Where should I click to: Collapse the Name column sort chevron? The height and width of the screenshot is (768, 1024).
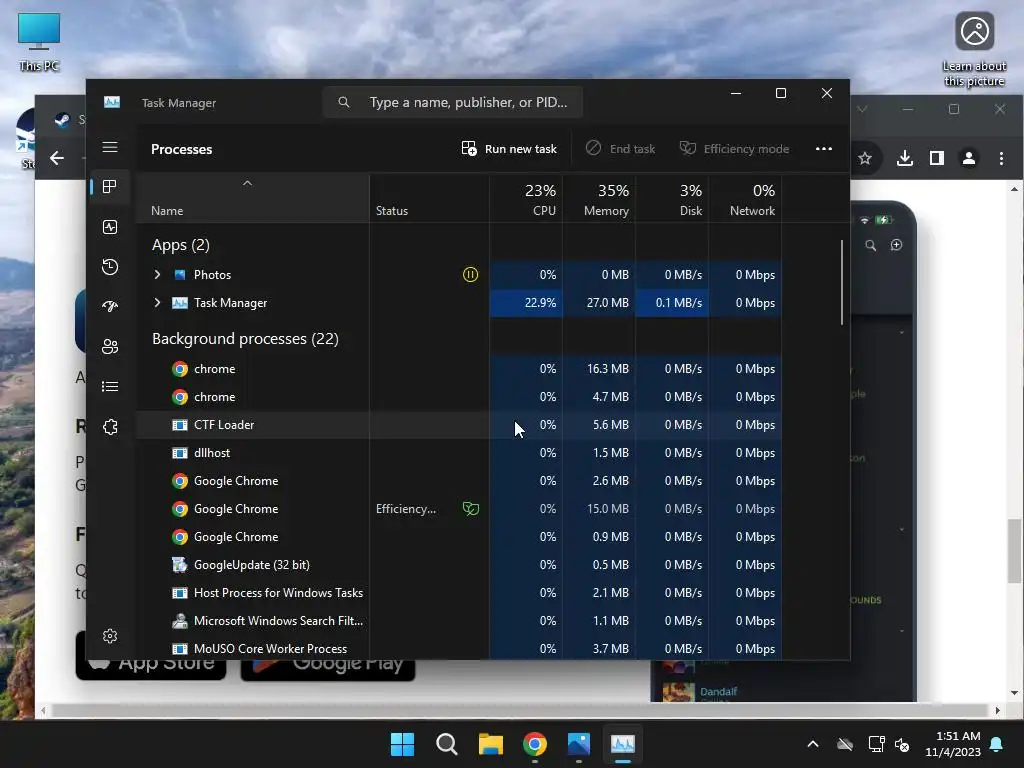[248, 184]
